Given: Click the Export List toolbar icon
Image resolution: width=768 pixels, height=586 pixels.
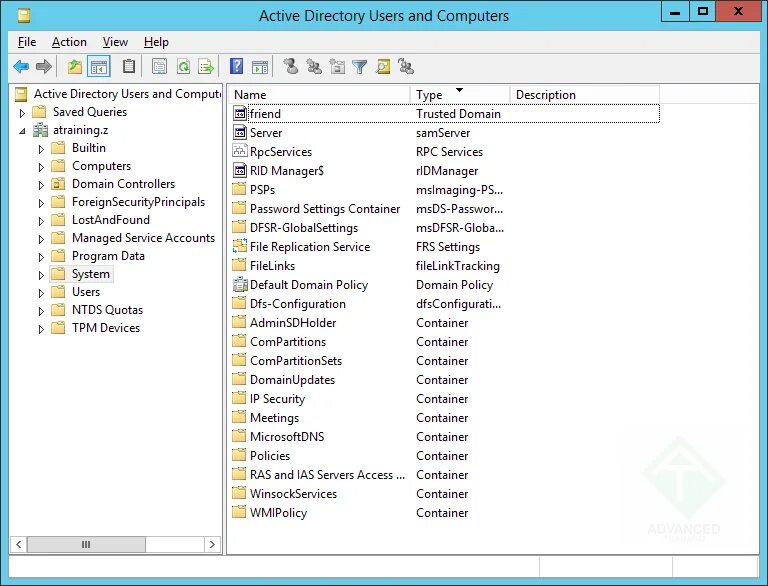Looking at the screenshot, I should click(206, 66).
